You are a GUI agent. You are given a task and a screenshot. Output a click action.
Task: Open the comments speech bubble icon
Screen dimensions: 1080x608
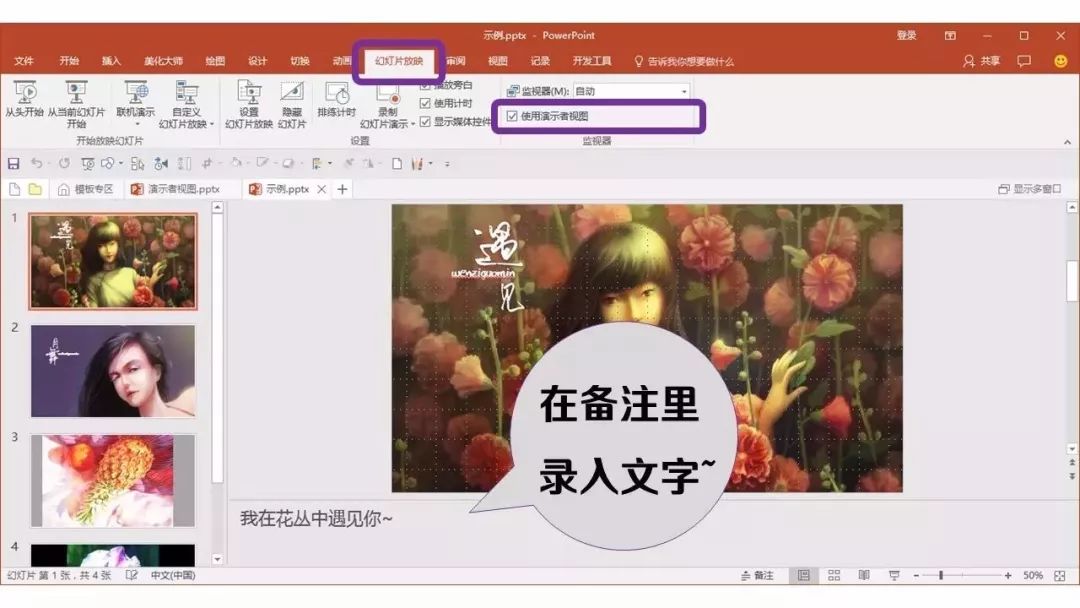pos(1024,61)
